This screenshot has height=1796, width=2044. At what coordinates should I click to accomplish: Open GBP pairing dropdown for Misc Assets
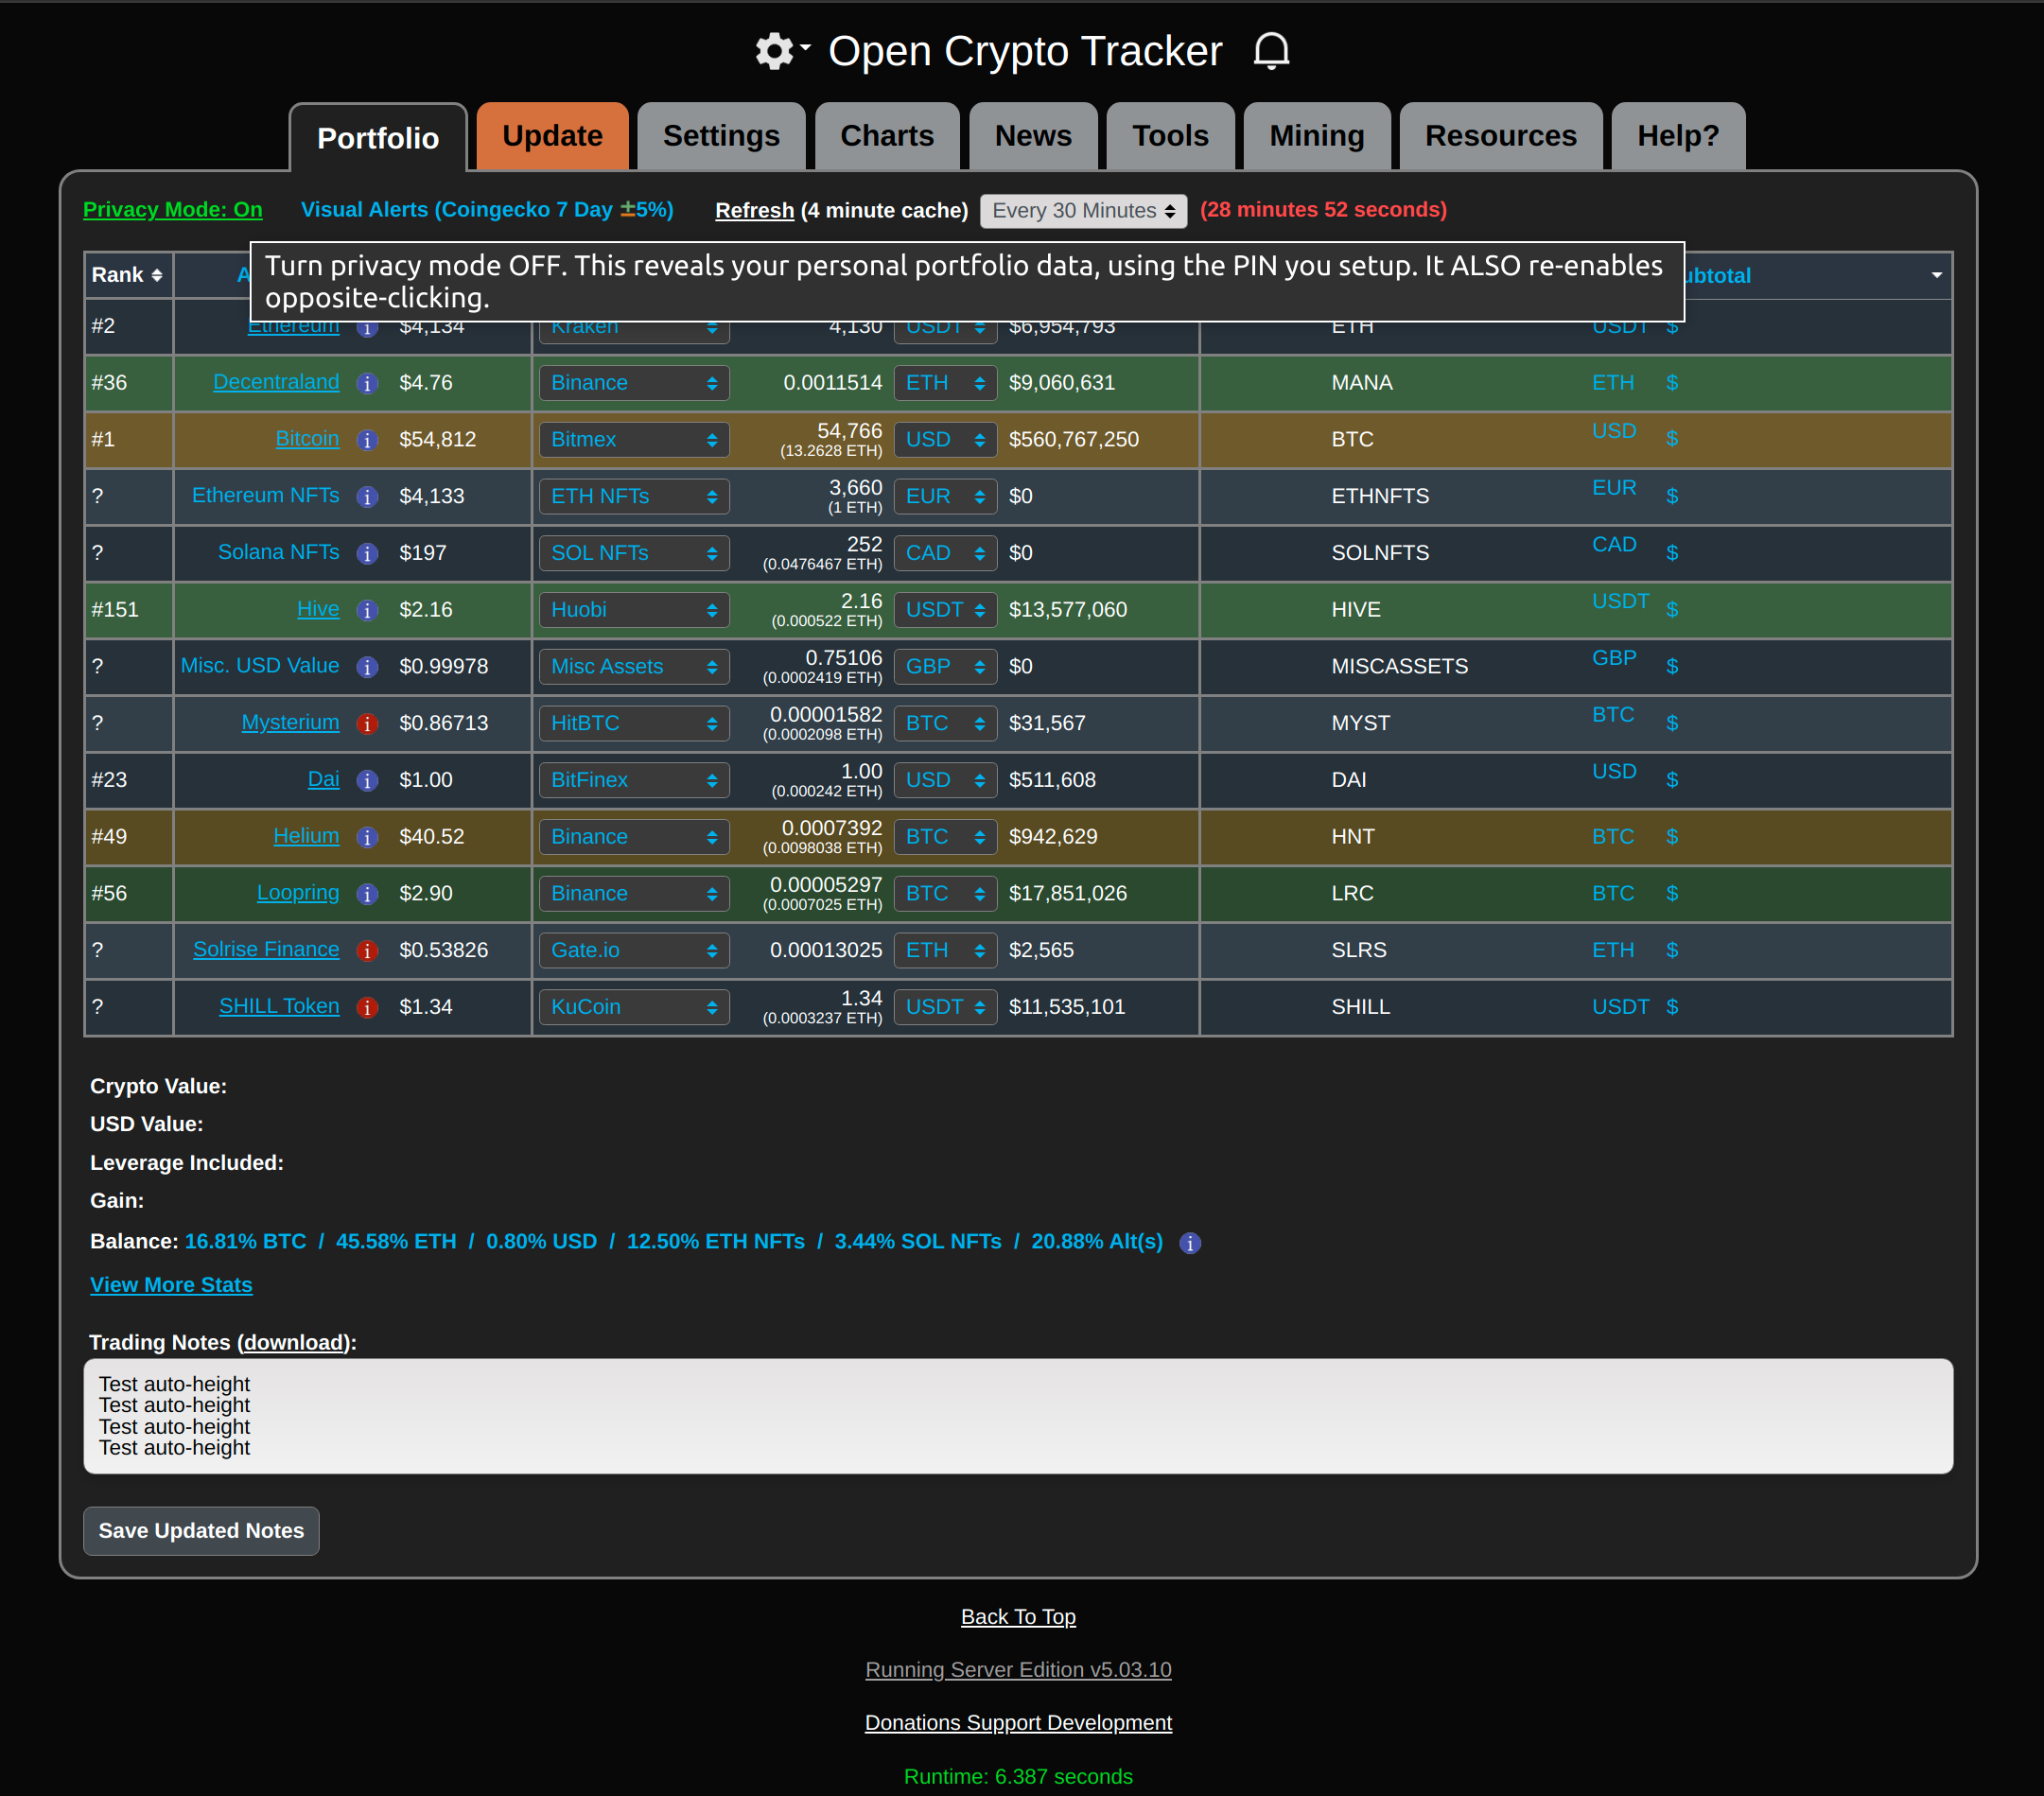pyautogui.click(x=945, y=667)
